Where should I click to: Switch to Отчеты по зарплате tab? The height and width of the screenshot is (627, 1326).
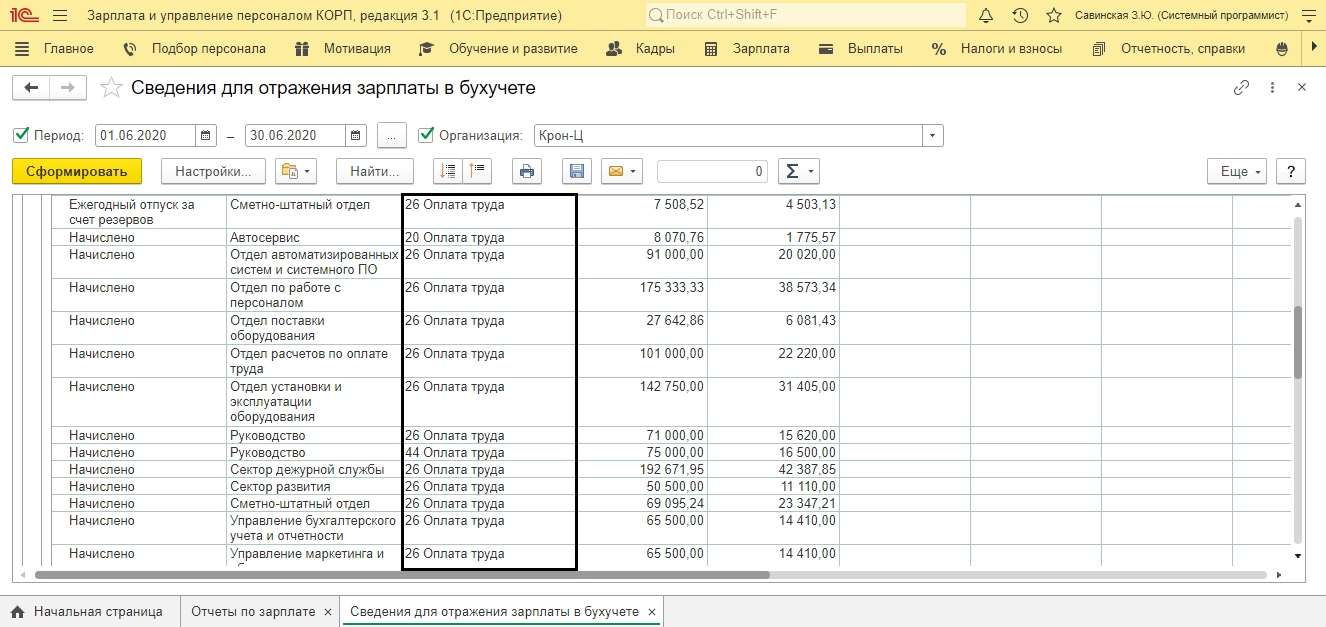click(252, 611)
